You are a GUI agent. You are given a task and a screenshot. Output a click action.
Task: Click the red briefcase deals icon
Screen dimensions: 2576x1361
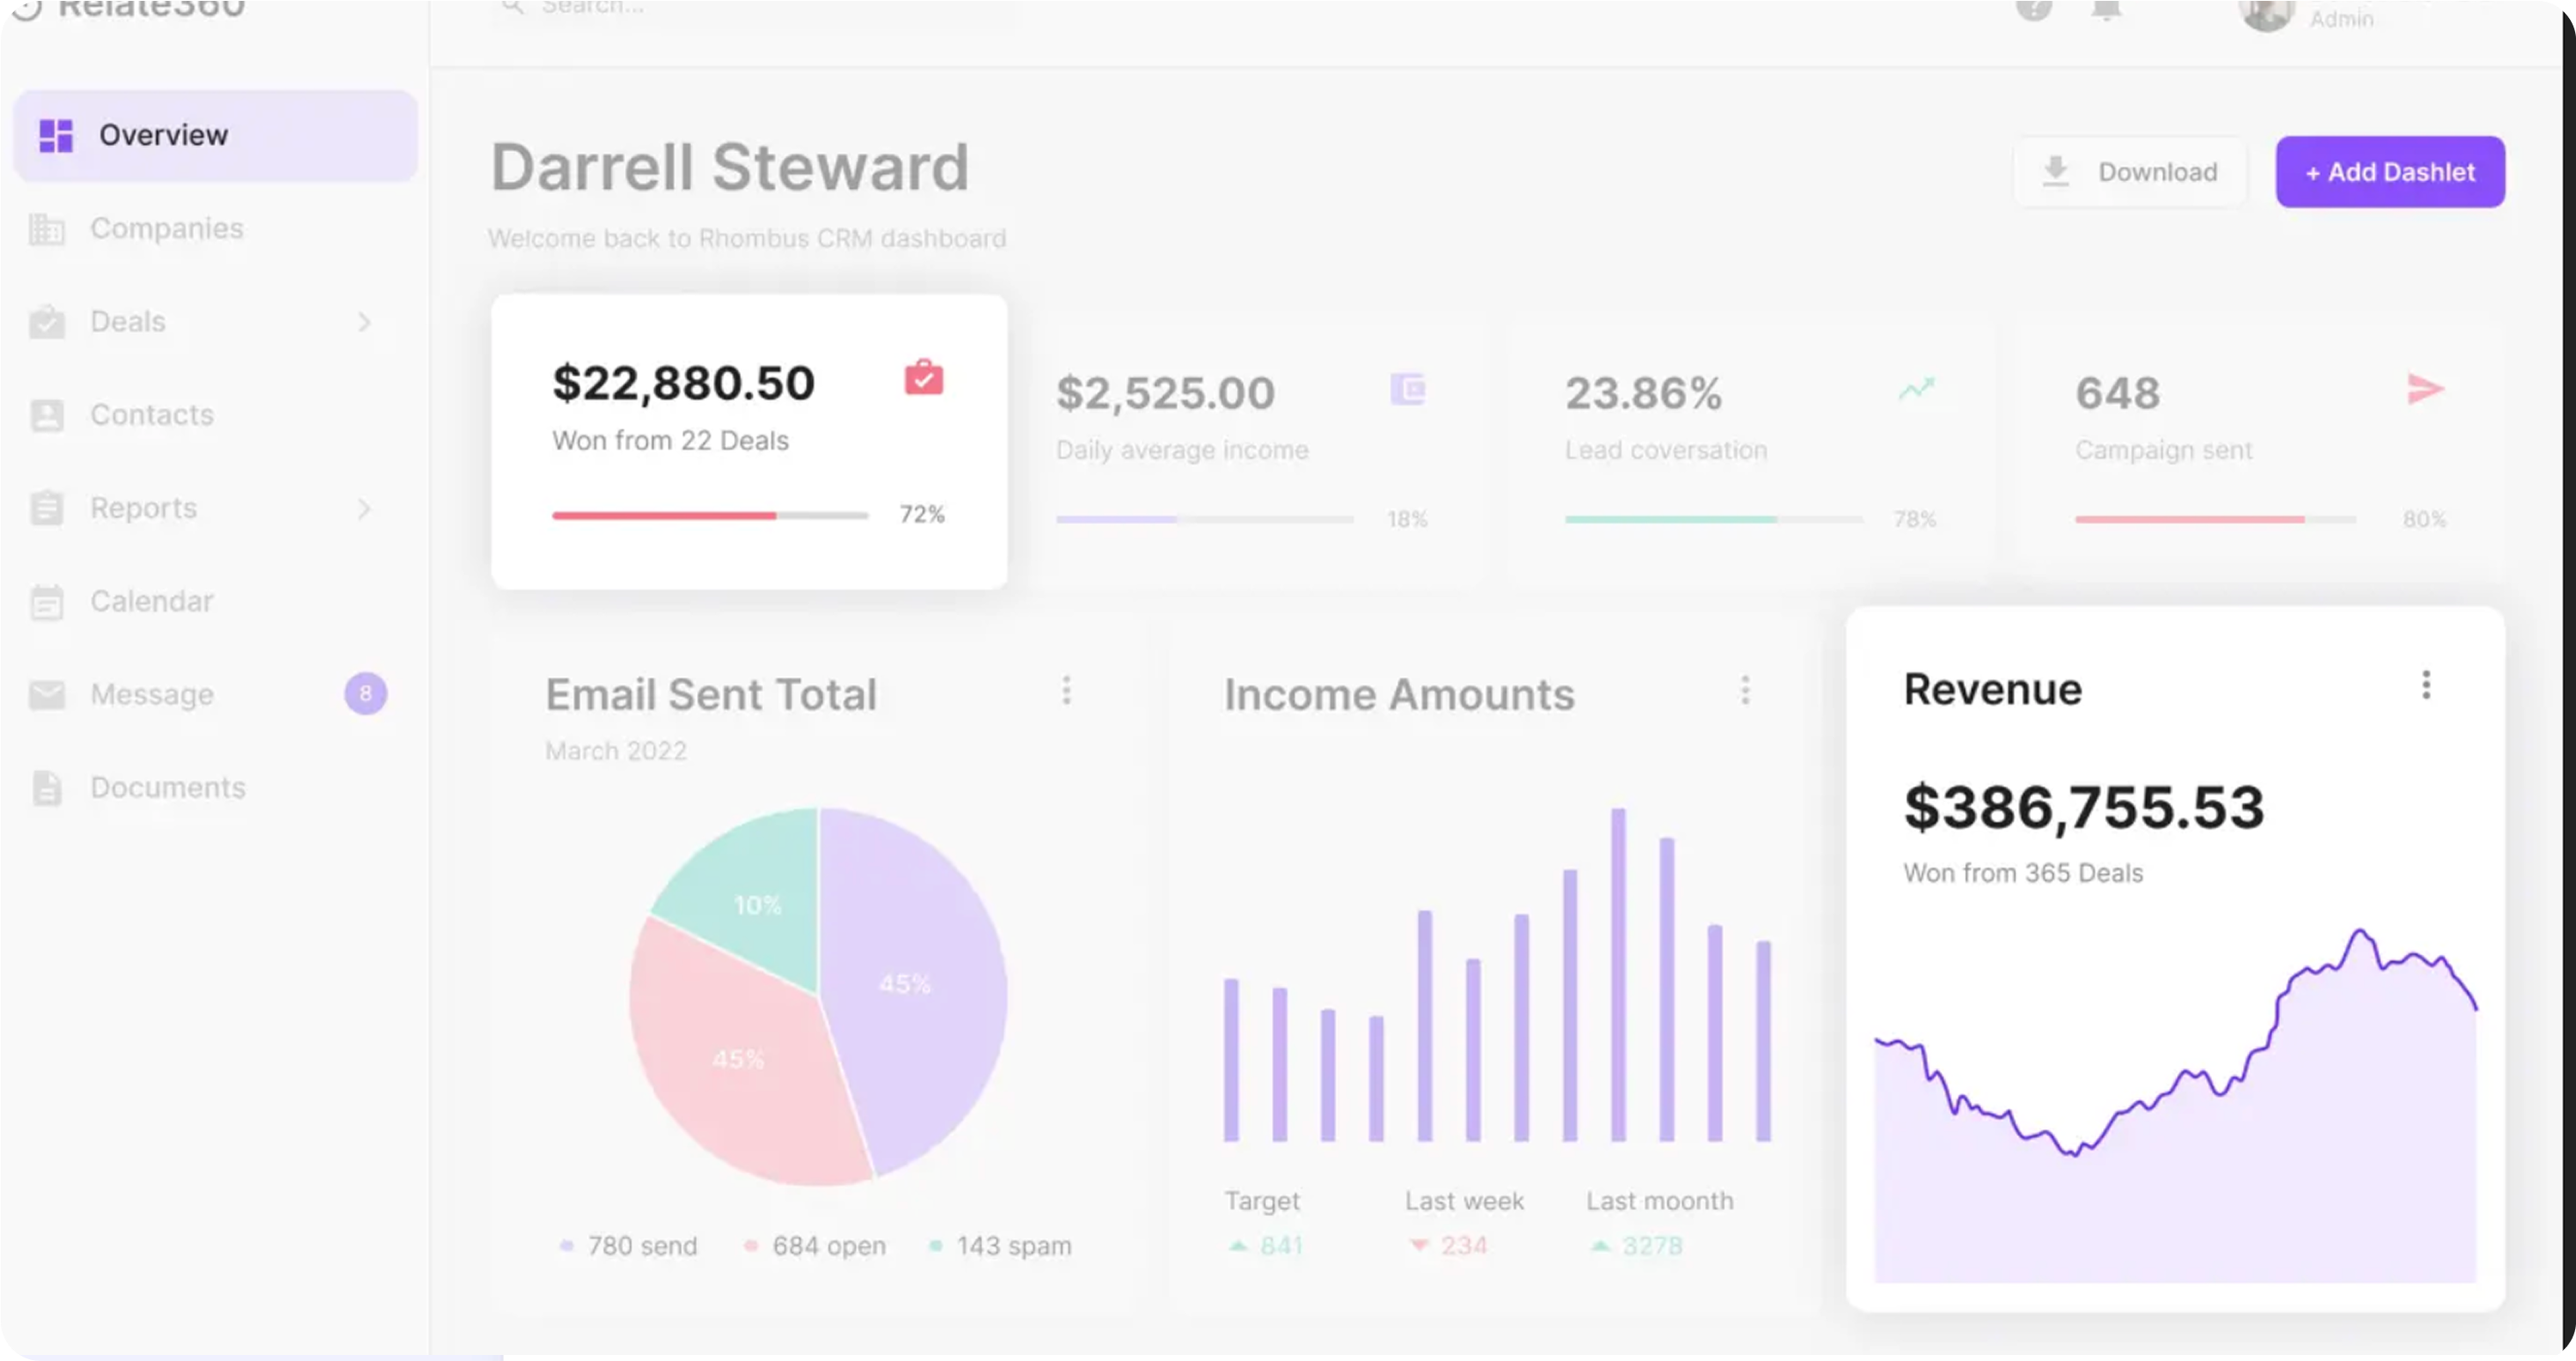click(x=923, y=378)
